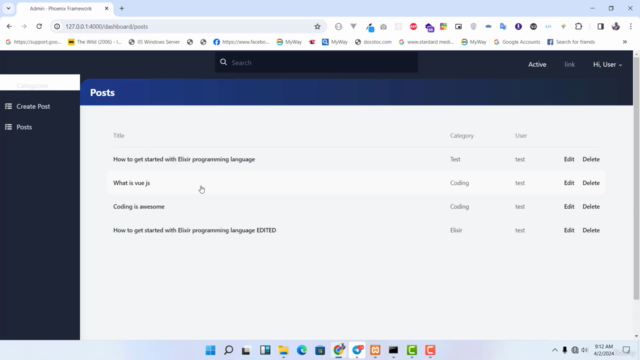Open the terminal icon in taskbar

[x=393, y=350]
